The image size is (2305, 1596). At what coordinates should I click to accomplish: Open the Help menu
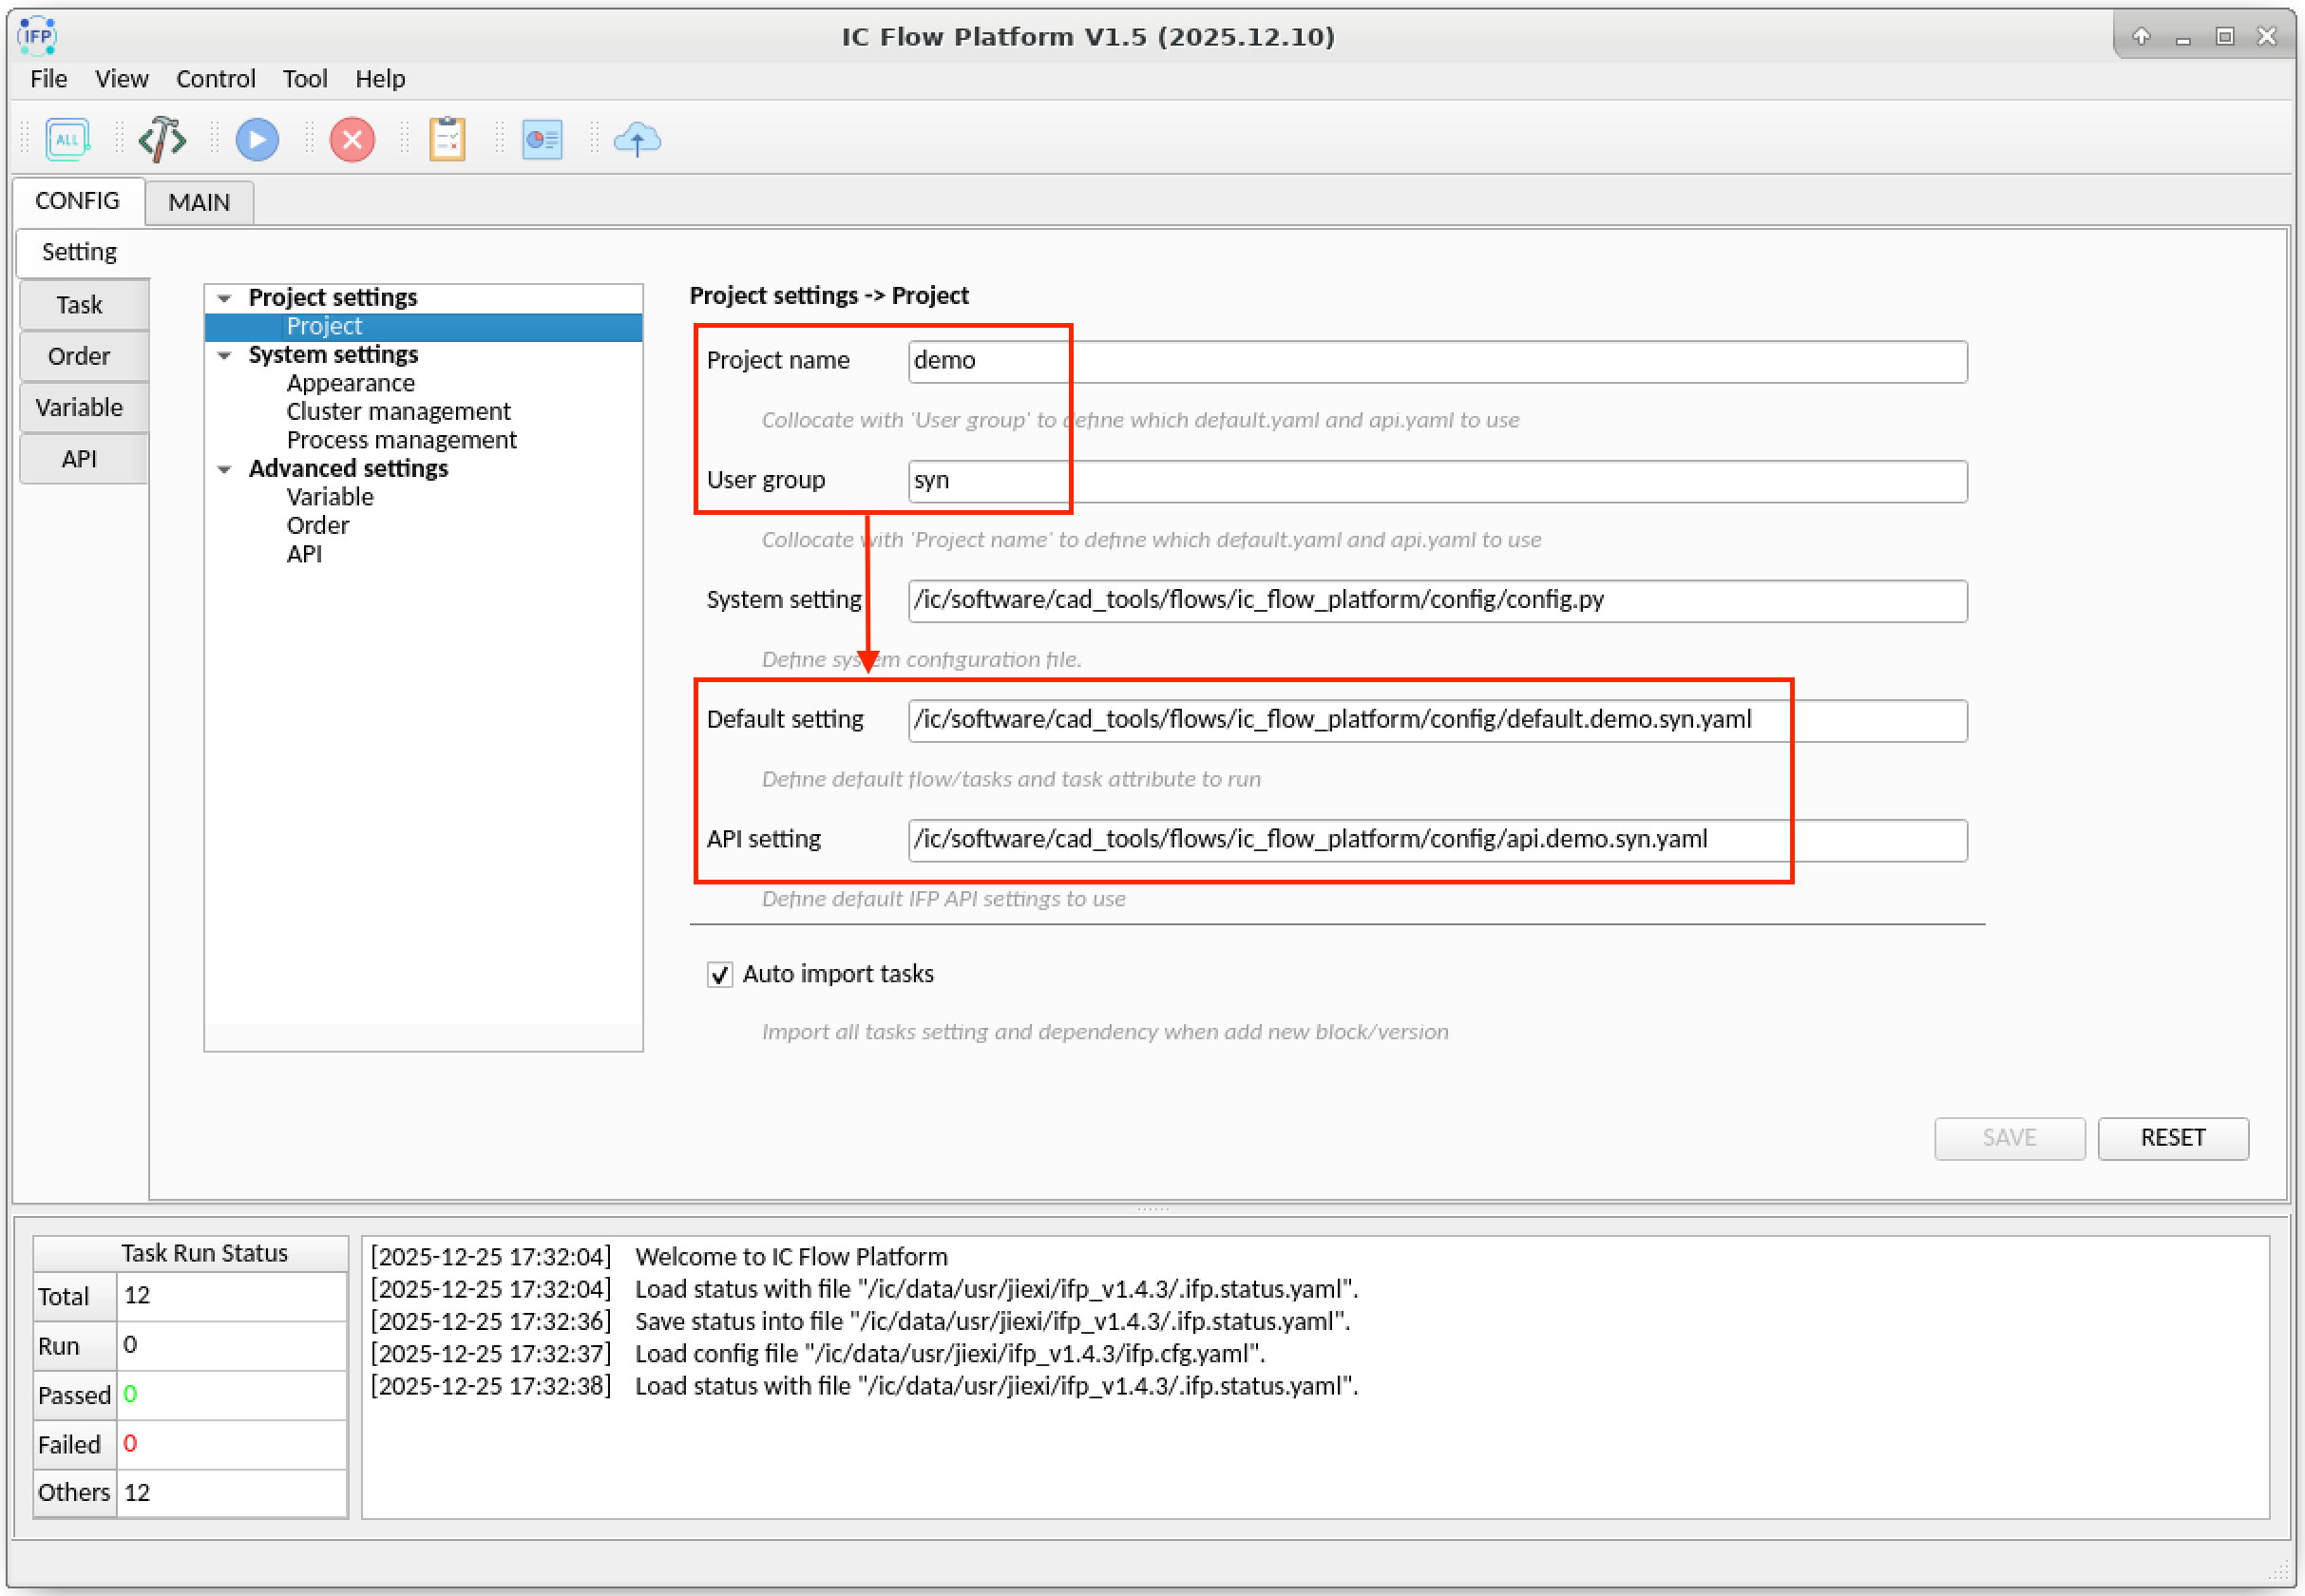(380, 79)
